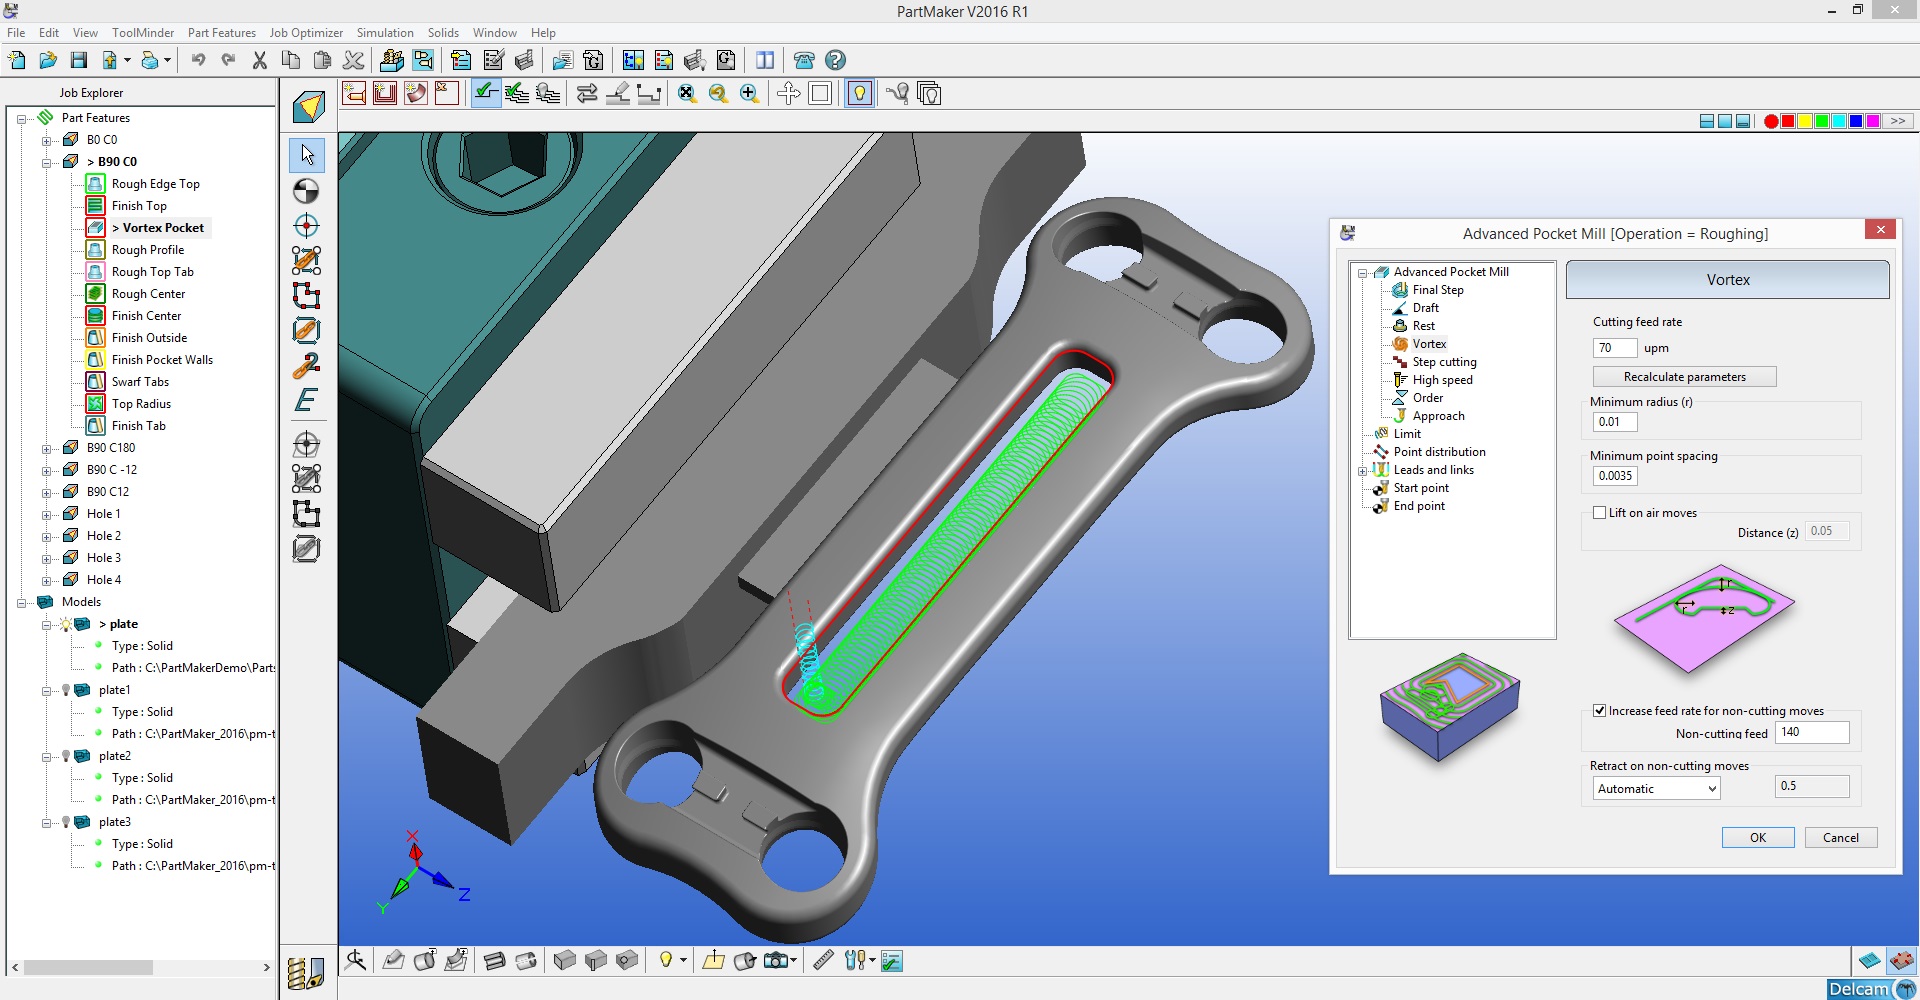This screenshot has width=1920, height=1000.
Task: Collapse the Models tree node
Action: [21, 602]
